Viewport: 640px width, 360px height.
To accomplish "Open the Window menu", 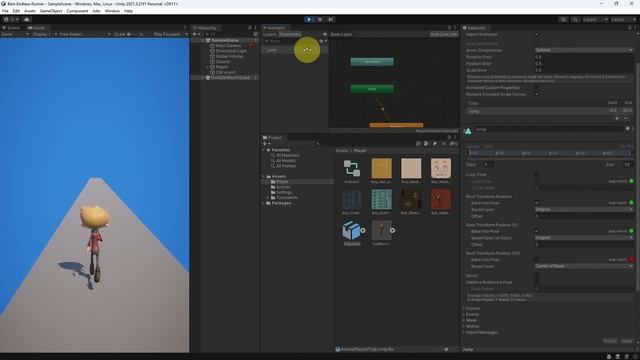I will pyautogui.click(x=112, y=11).
